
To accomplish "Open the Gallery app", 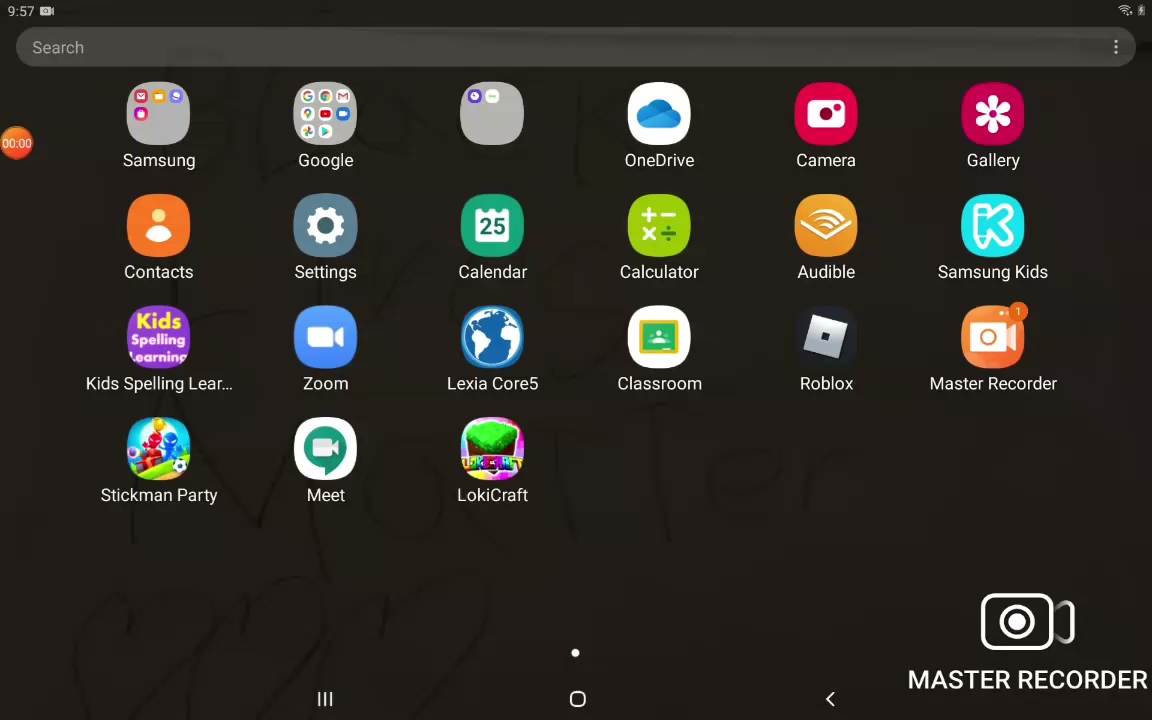I will coord(992,115).
